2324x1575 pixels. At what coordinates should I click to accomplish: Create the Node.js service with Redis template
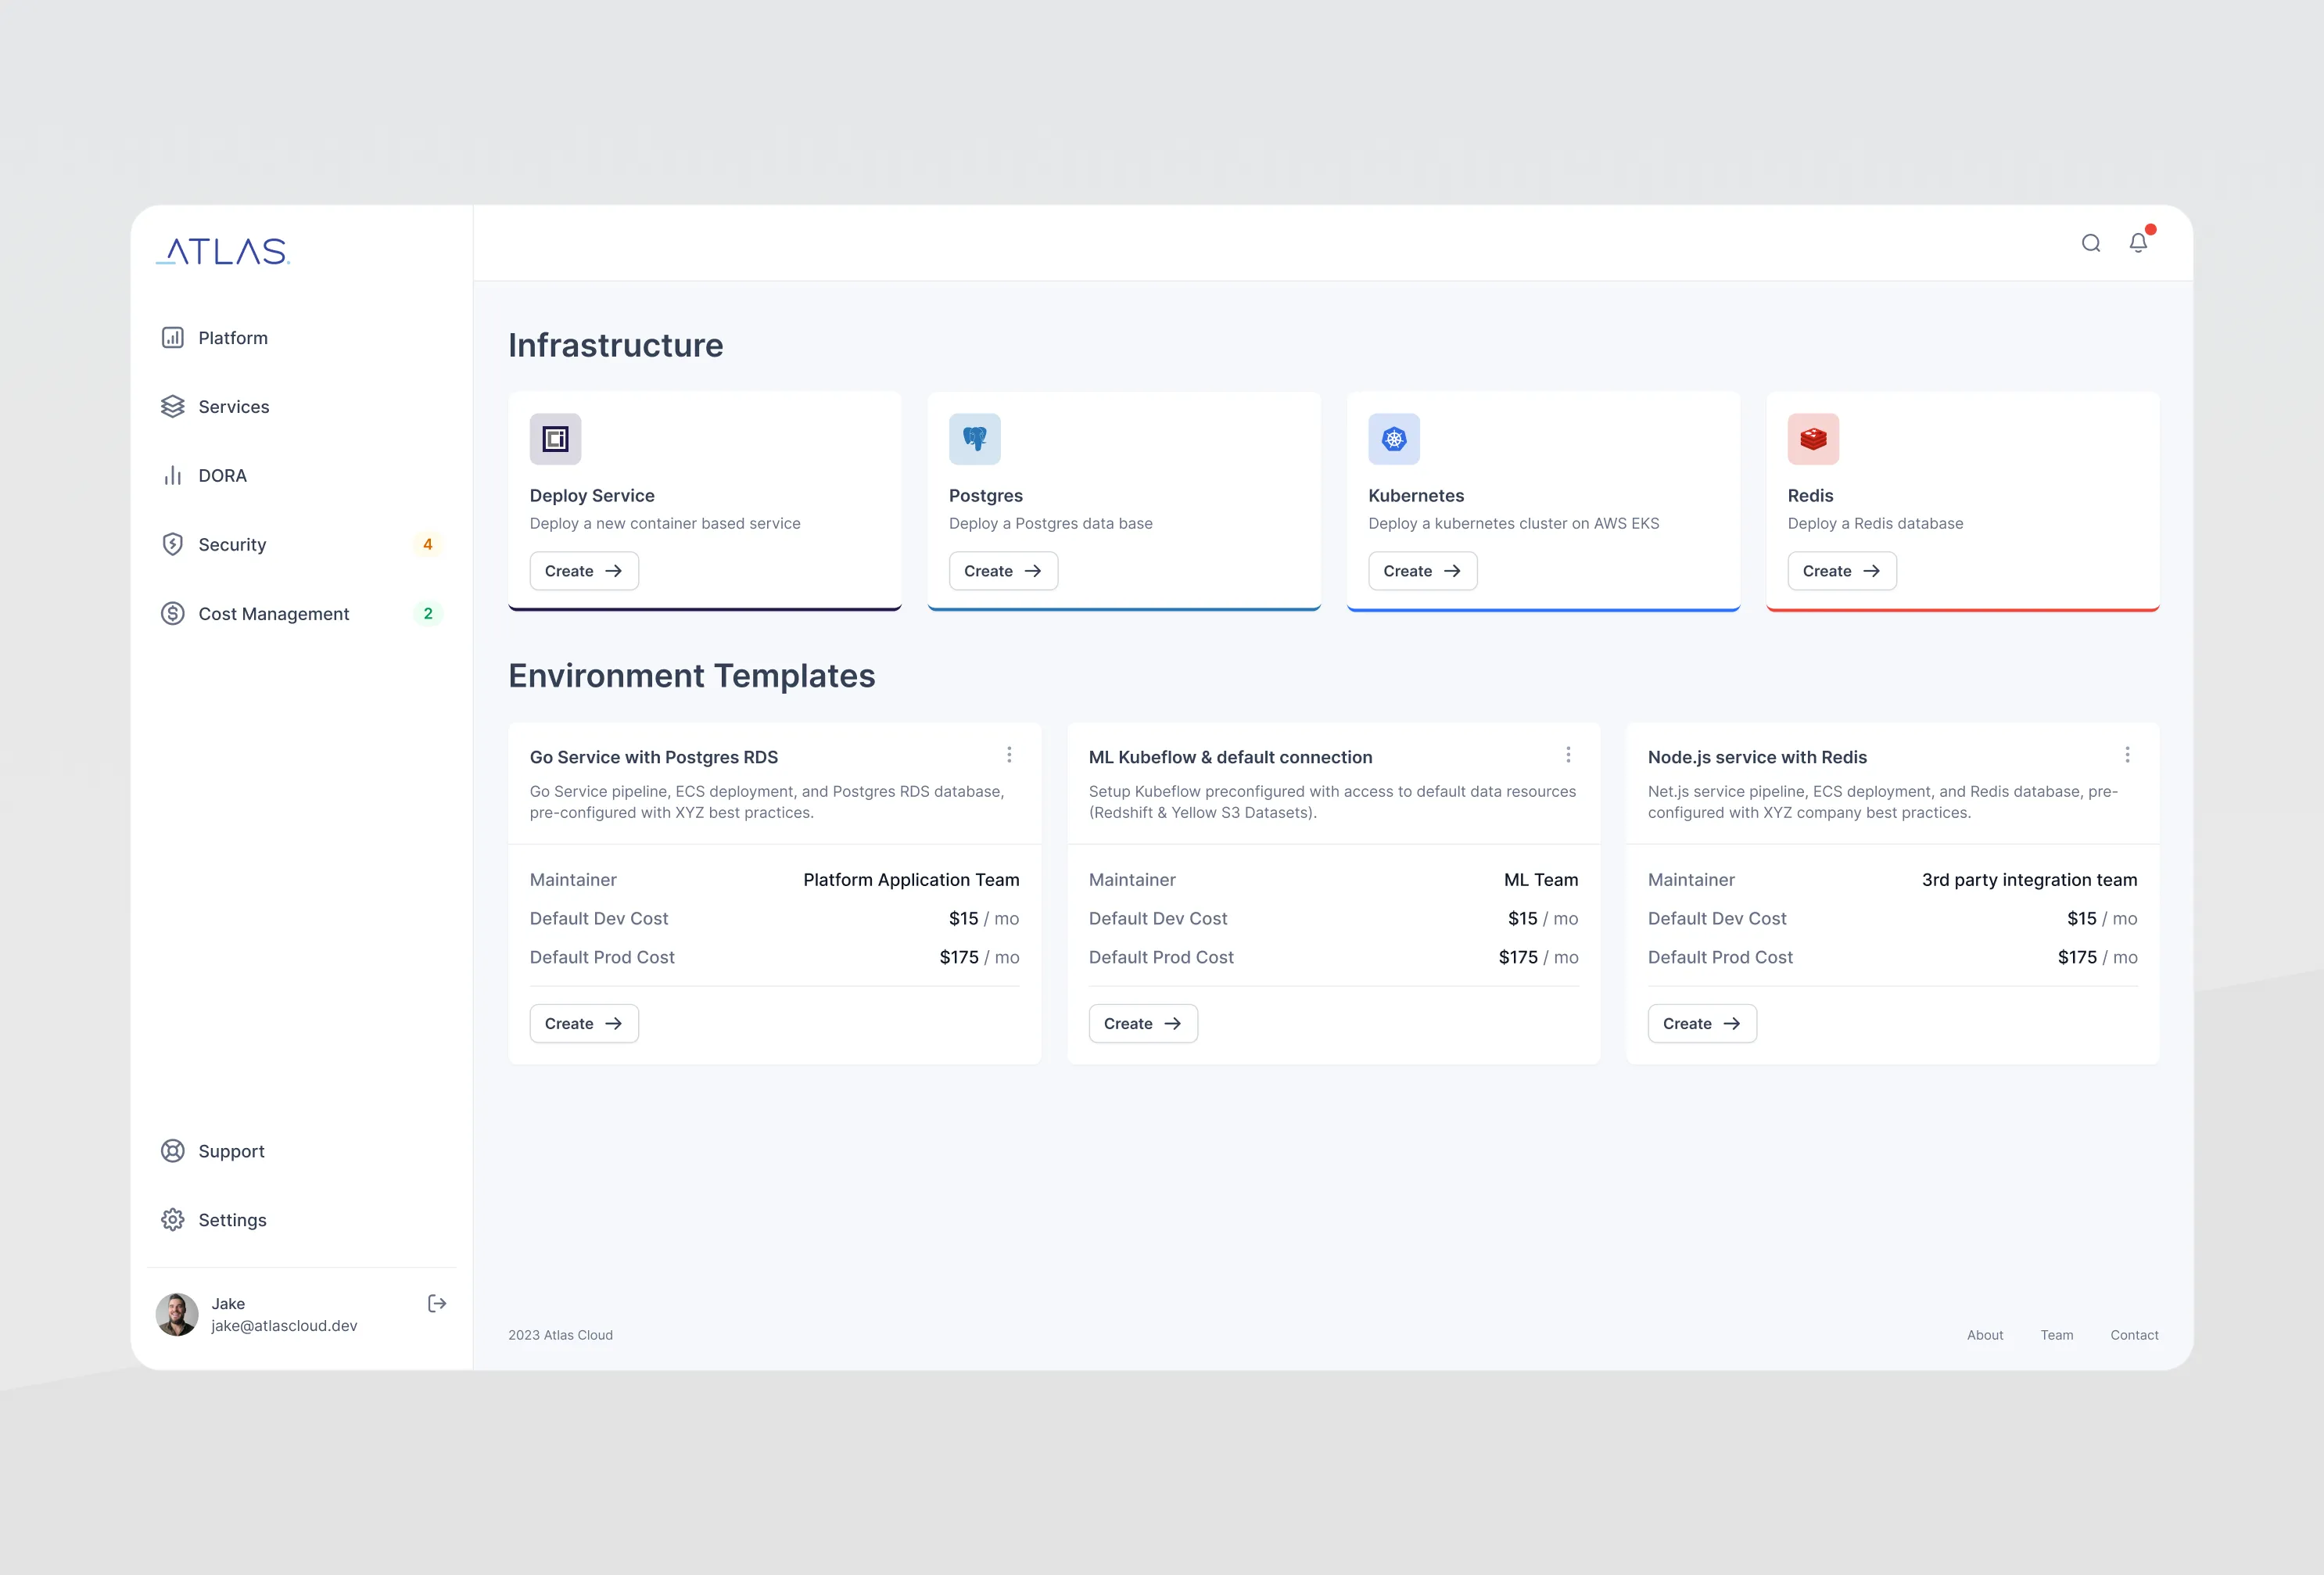(1702, 1024)
